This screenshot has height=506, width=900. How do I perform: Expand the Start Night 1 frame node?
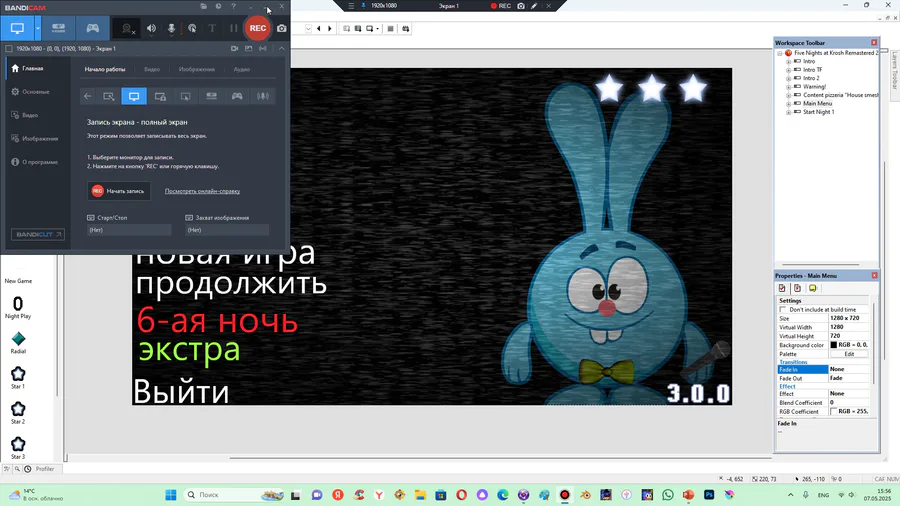coord(788,112)
